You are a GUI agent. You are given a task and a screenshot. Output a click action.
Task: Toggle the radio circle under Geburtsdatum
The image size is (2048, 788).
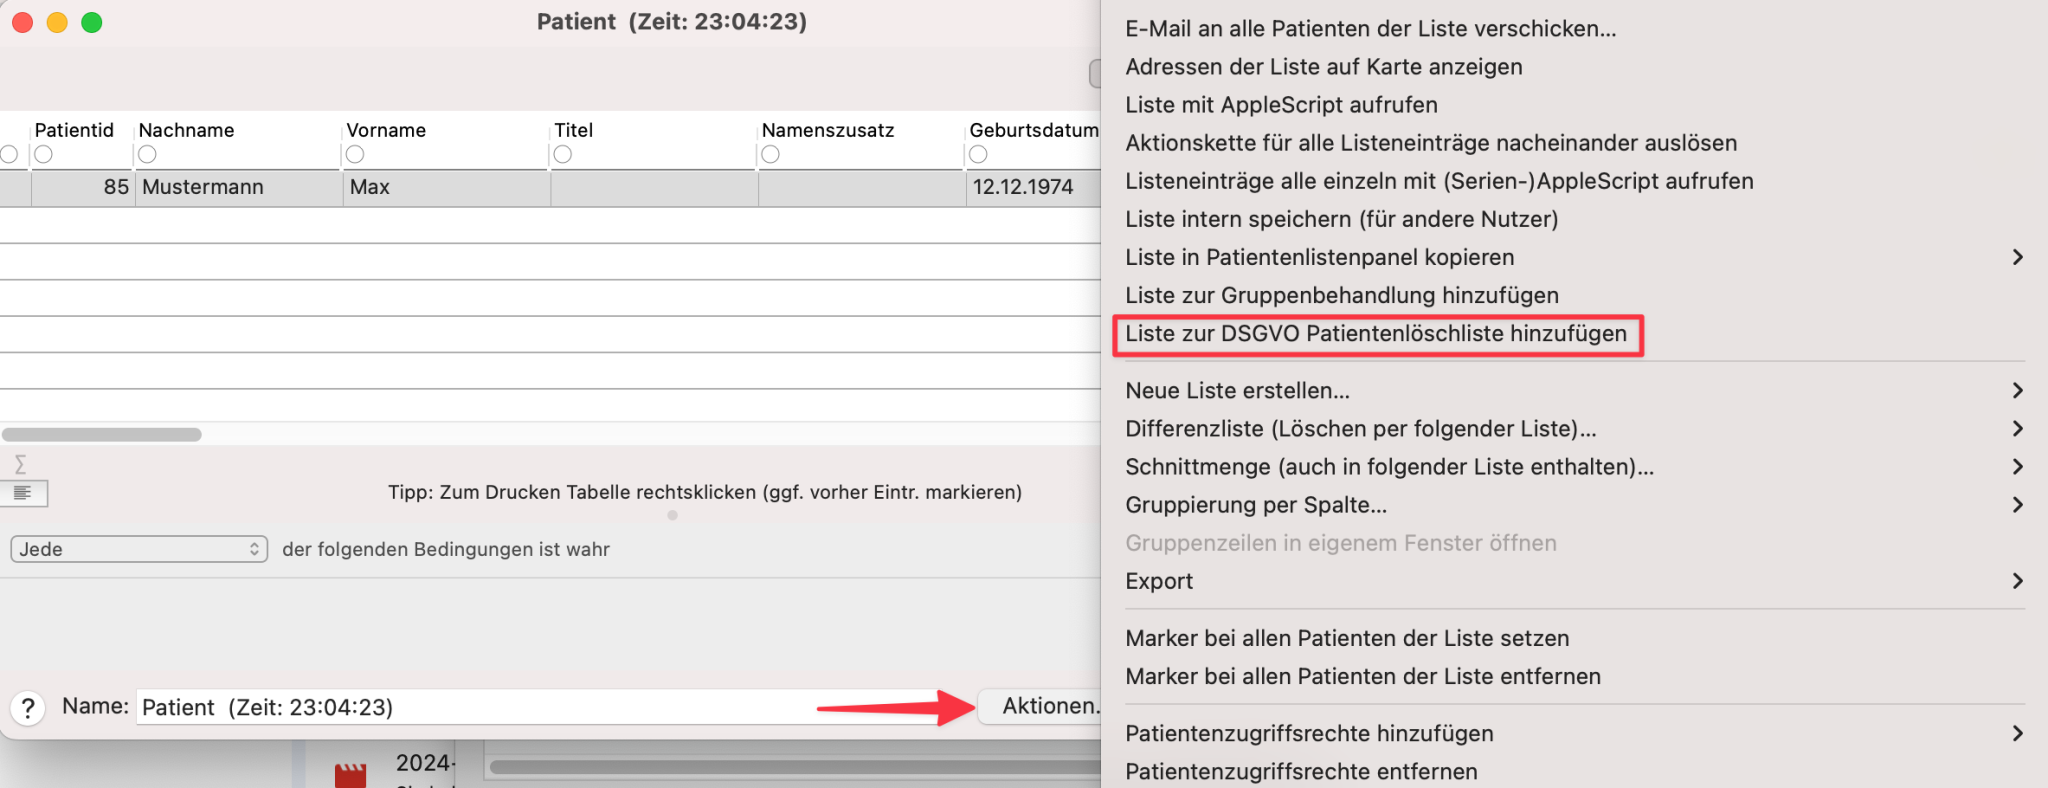(x=978, y=154)
